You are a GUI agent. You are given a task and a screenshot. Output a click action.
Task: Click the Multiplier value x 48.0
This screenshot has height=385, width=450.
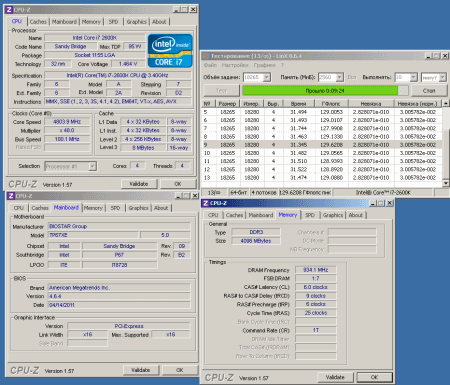67,131
